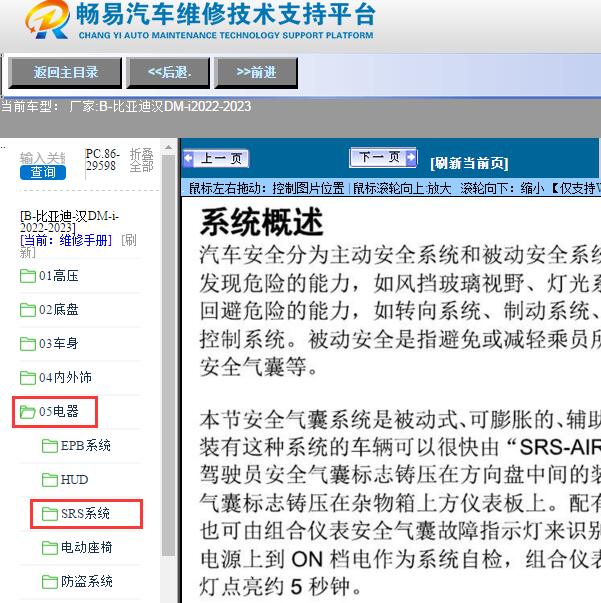Click the [B-比亚迪-汉DM-i-2022-2023] sidebar title
The width and height of the screenshot is (601, 603).
(x=69, y=222)
